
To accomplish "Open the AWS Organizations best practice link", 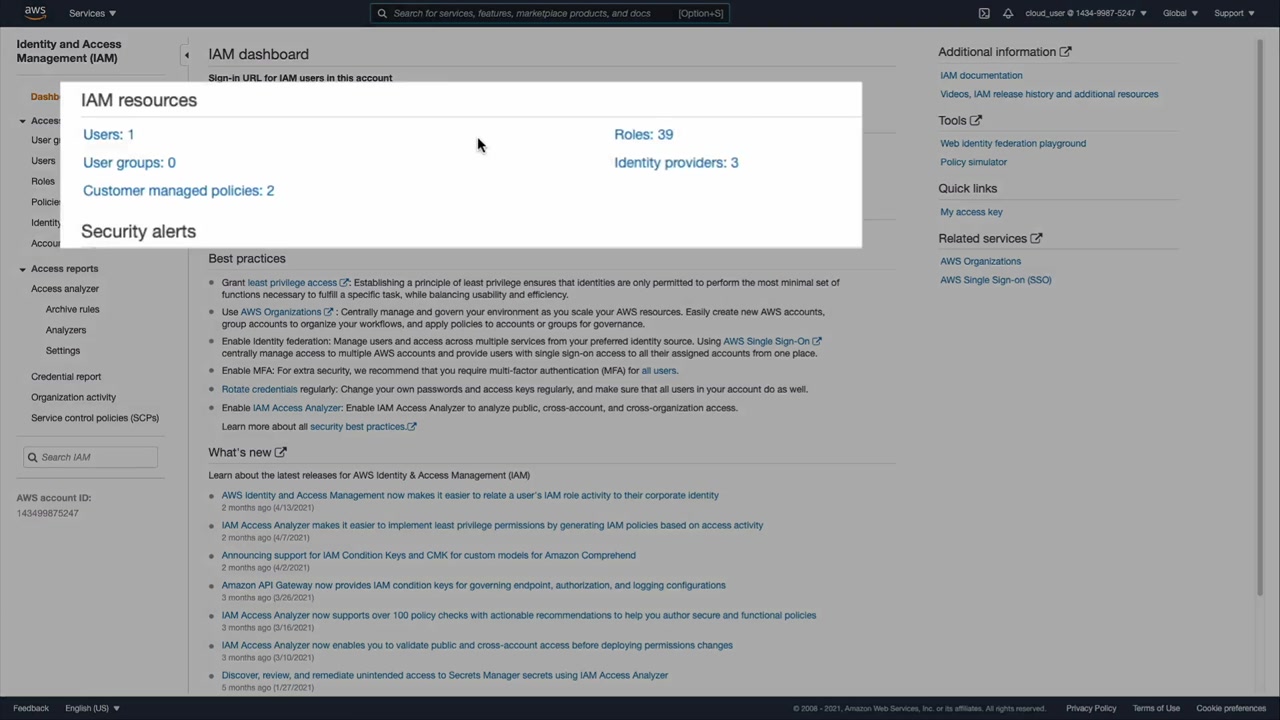I will (x=286, y=312).
